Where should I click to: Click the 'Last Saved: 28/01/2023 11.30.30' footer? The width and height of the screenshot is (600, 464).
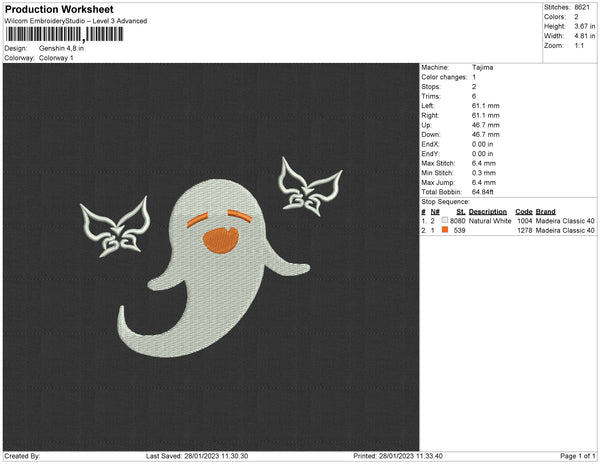point(197,456)
